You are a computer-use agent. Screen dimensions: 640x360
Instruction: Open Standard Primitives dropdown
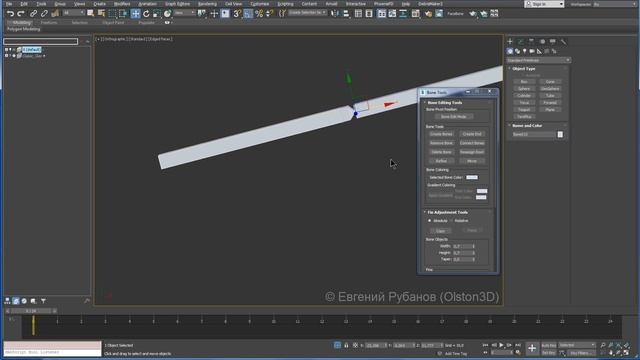[538, 60]
